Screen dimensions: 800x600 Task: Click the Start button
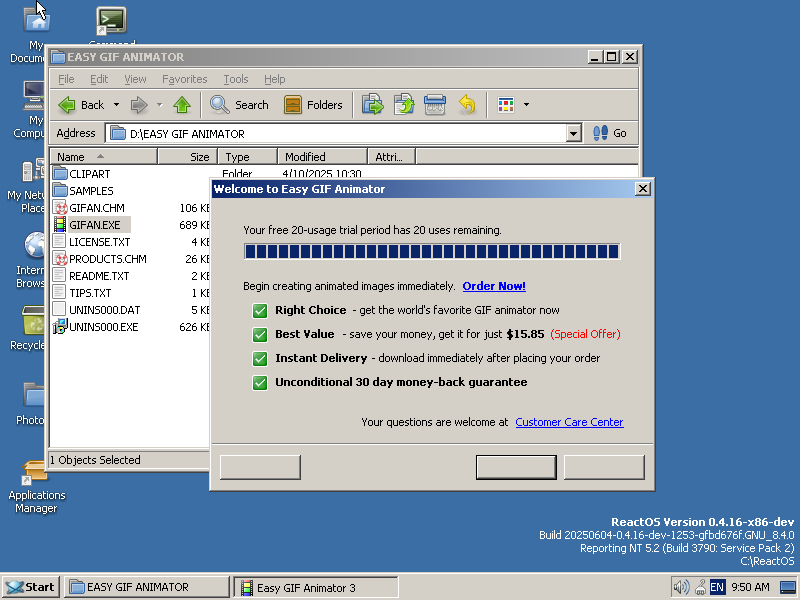tap(31, 587)
